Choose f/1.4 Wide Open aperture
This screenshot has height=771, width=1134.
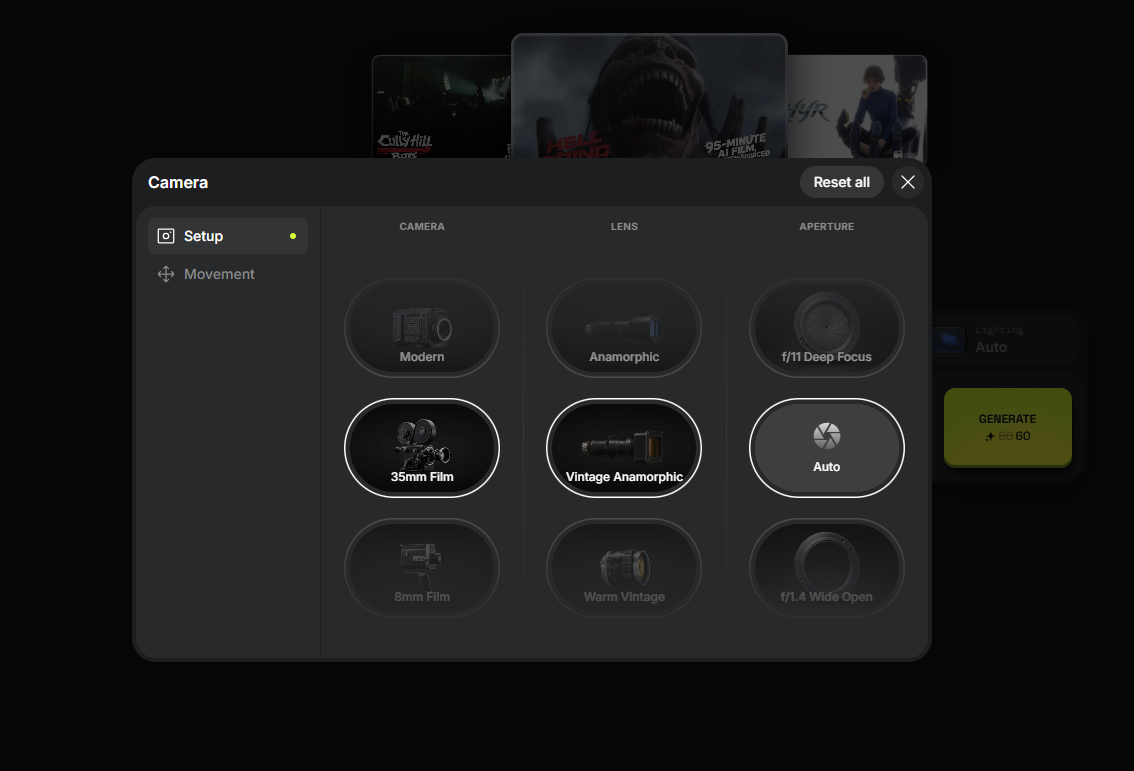pyautogui.click(x=827, y=568)
